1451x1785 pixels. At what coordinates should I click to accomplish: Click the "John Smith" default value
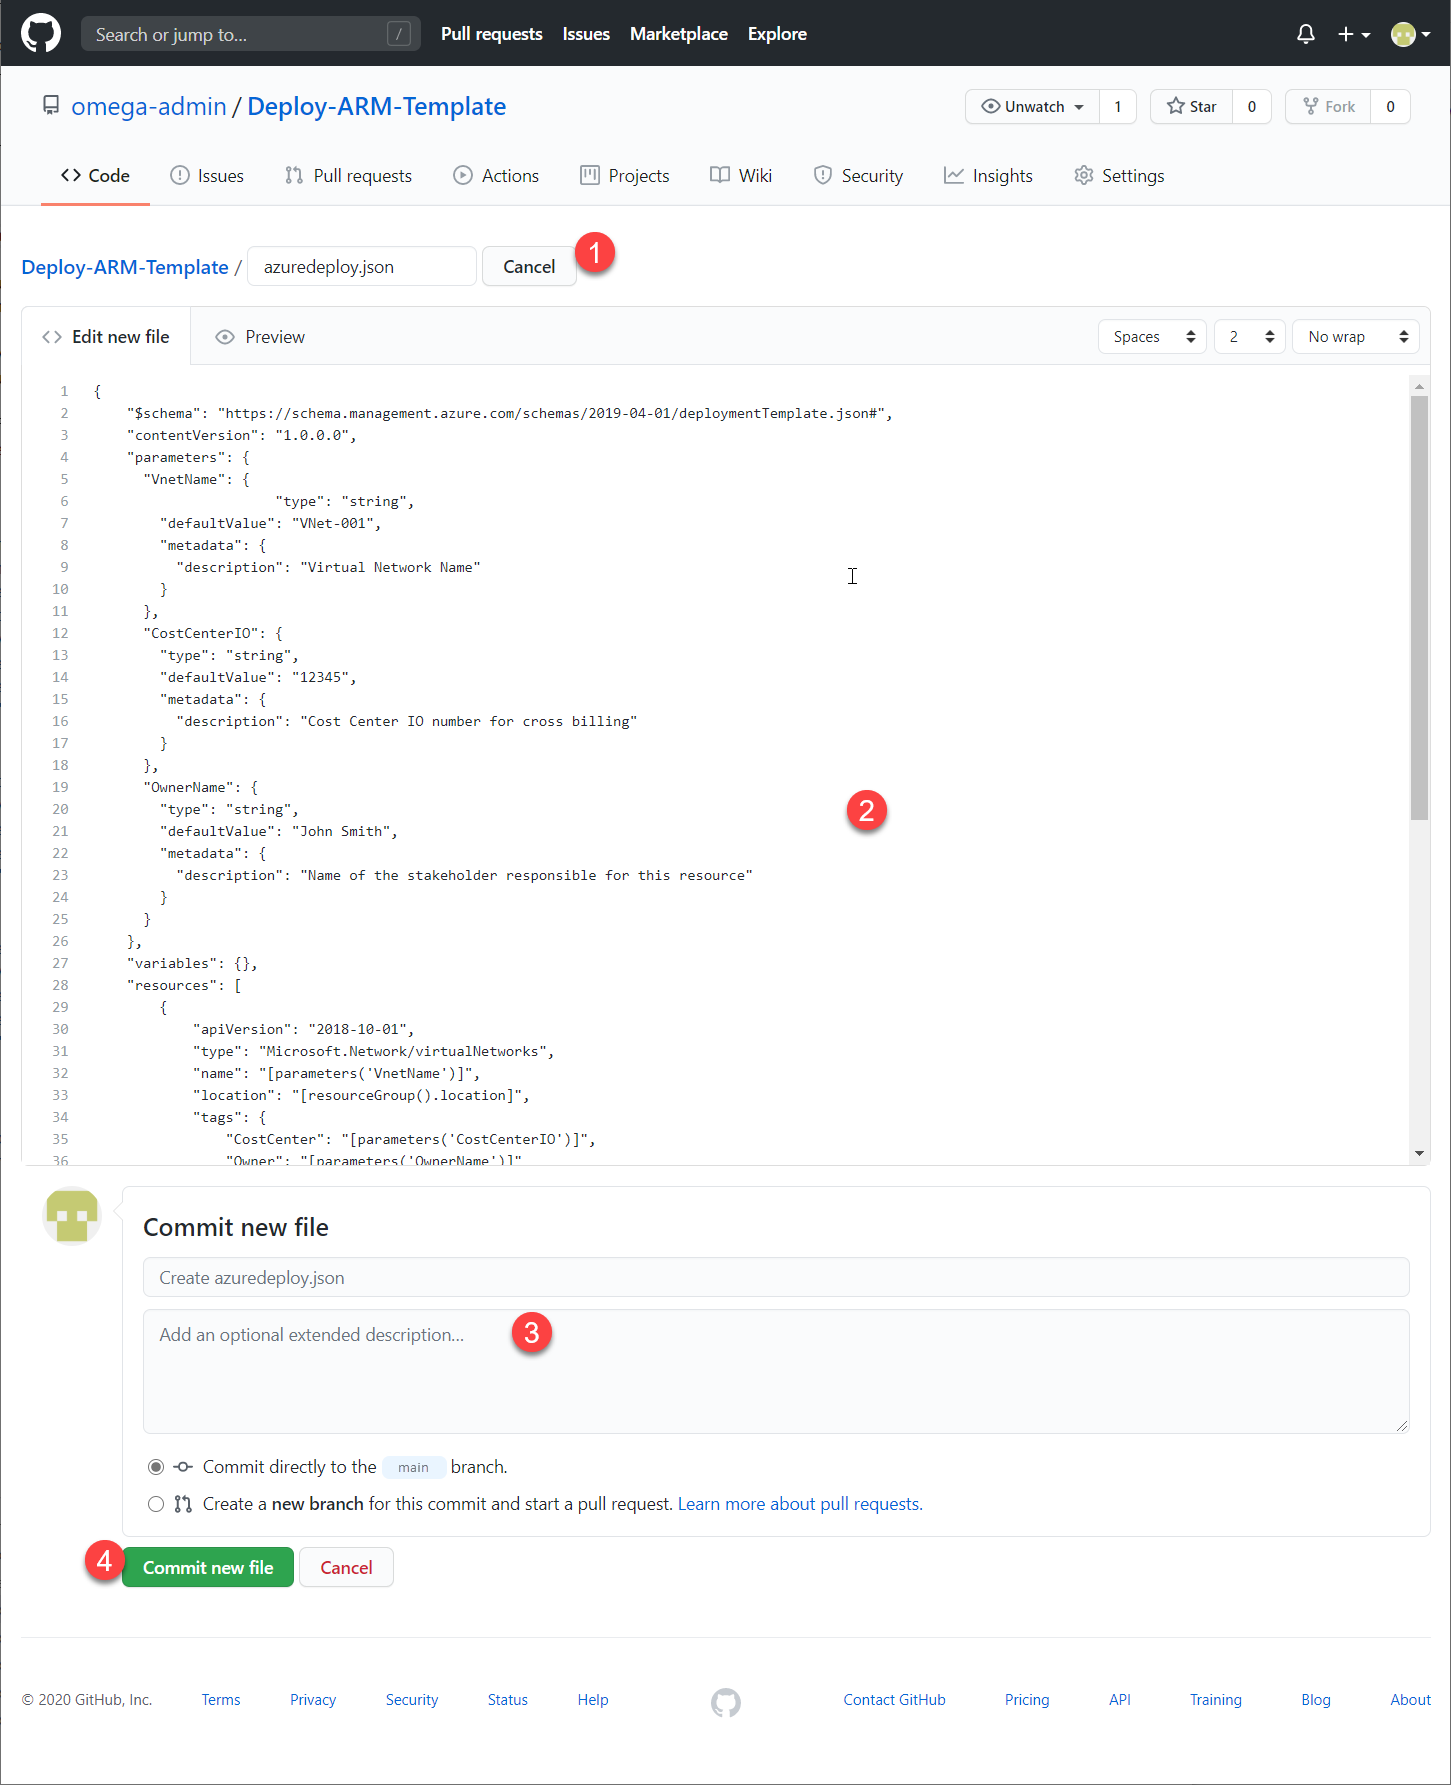(x=342, y=831)
